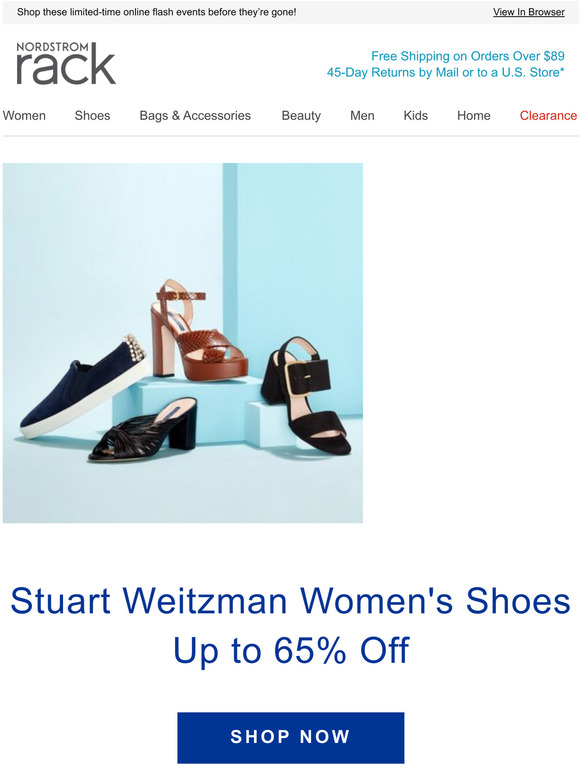Open the red Clearance link
The image size is (580, 774).
[x=548, y=116]
